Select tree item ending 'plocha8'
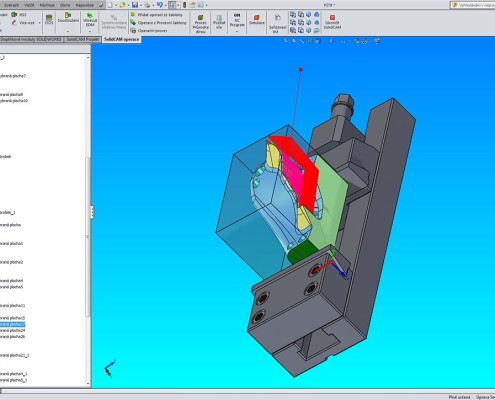Viewport: 495px width, 400px height. [11, 95]
